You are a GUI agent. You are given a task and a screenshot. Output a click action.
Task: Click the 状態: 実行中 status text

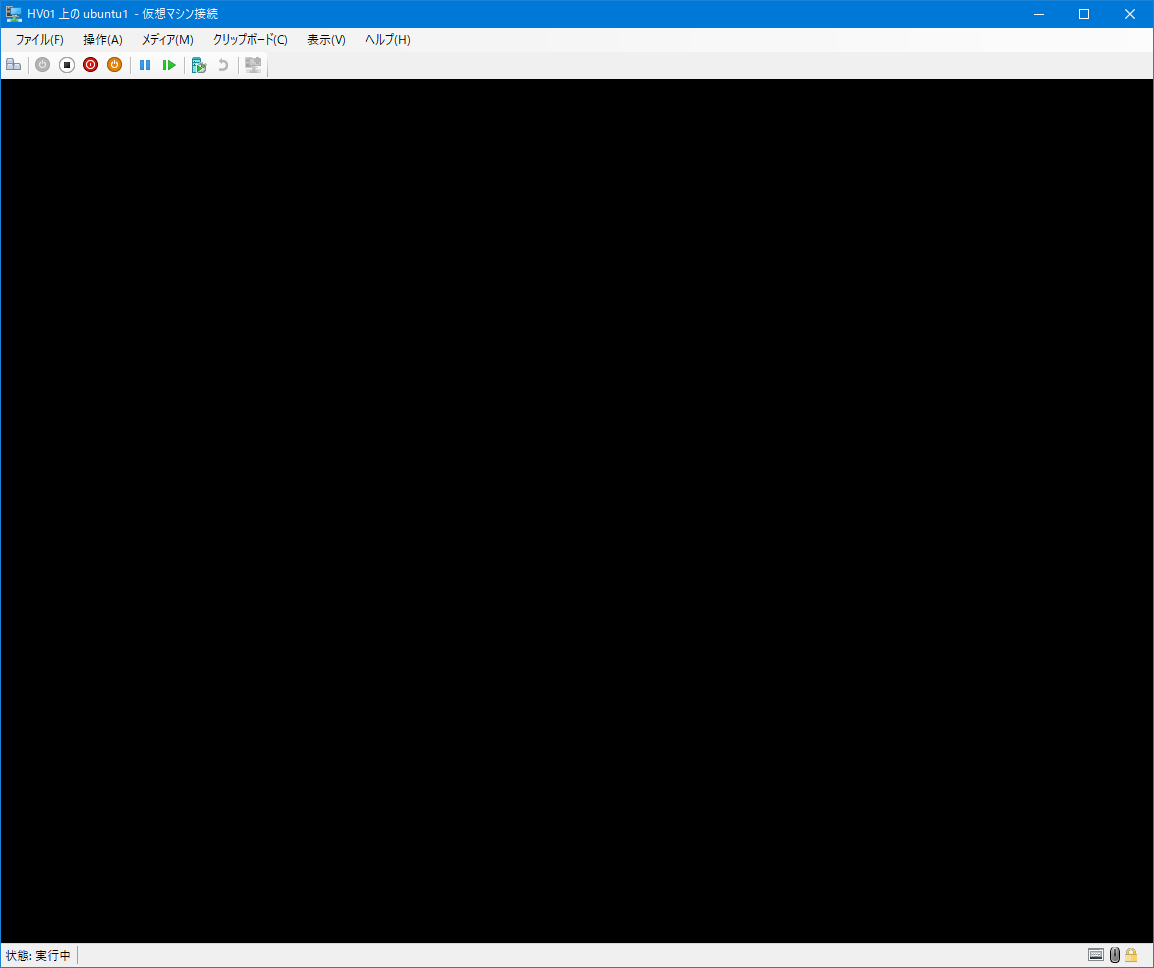[x=37, y=955]
